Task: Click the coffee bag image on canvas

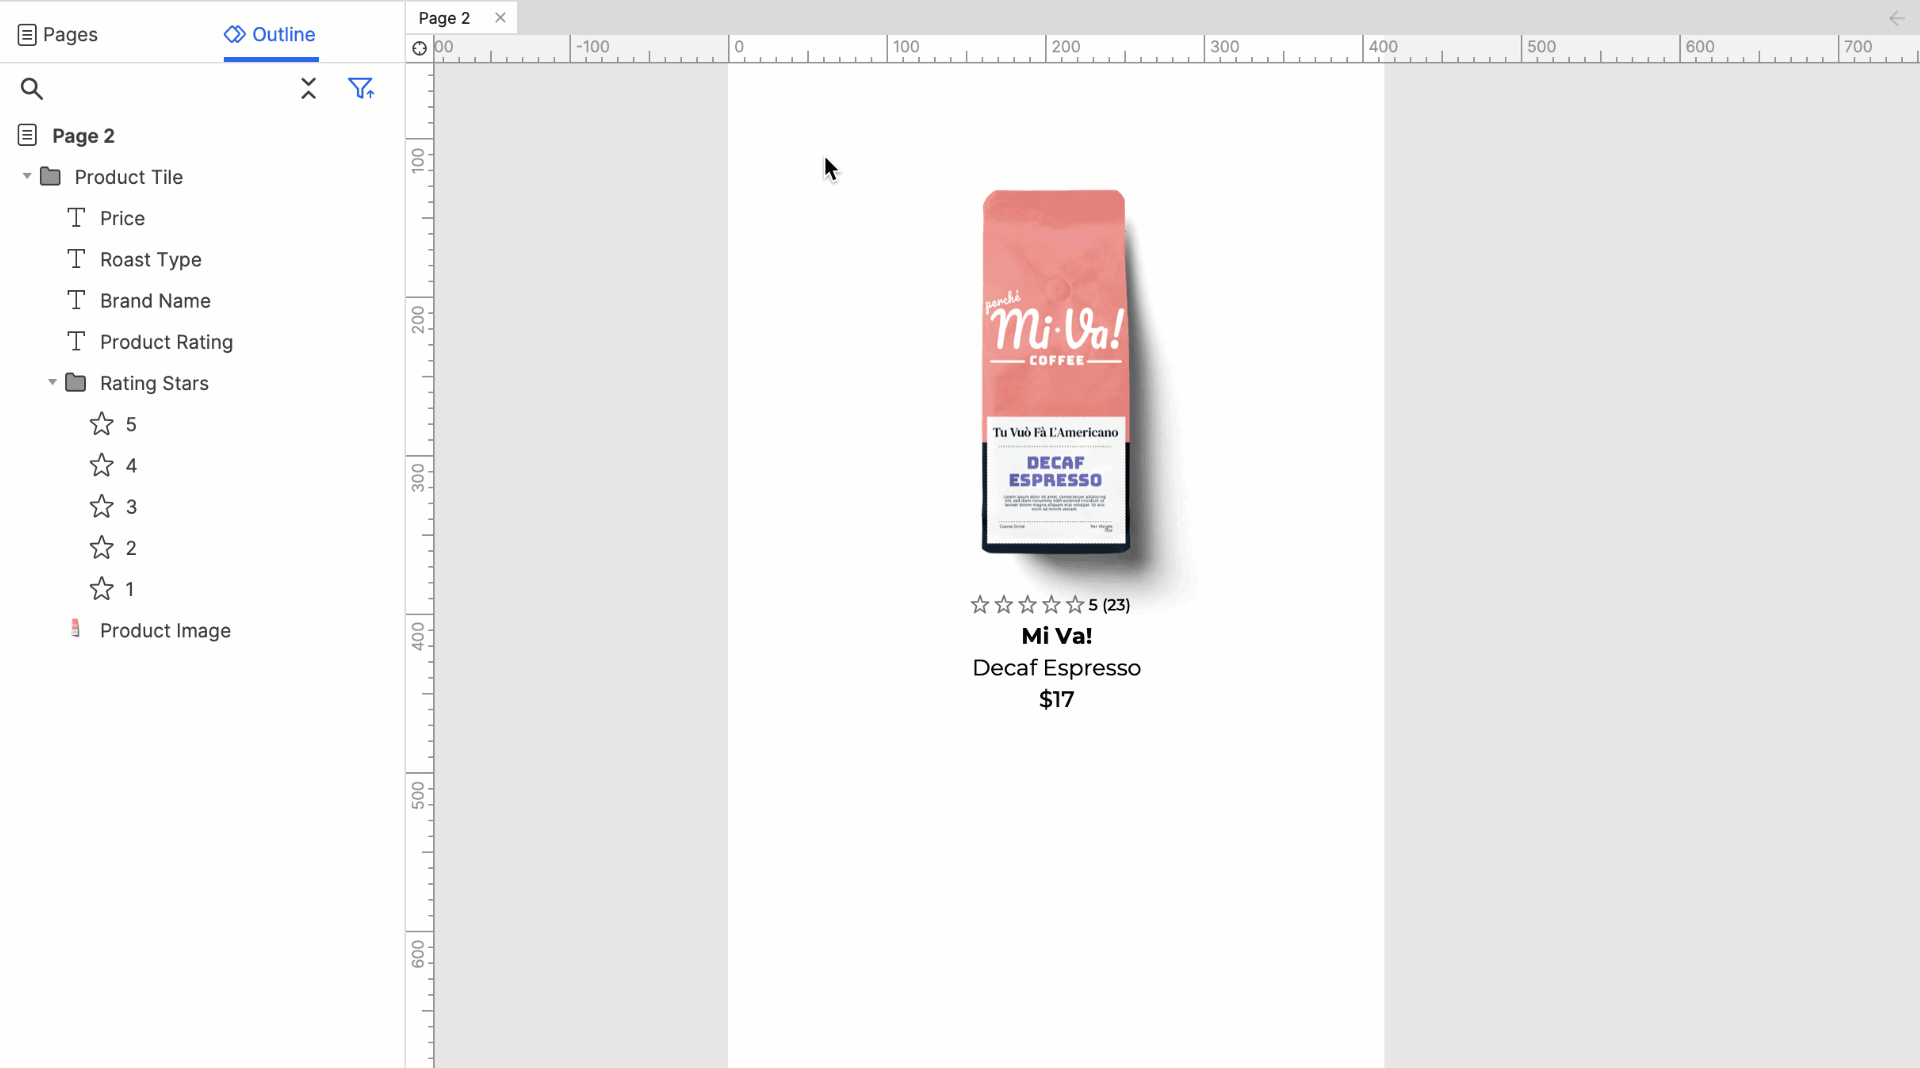Action: coord(1056,371)
